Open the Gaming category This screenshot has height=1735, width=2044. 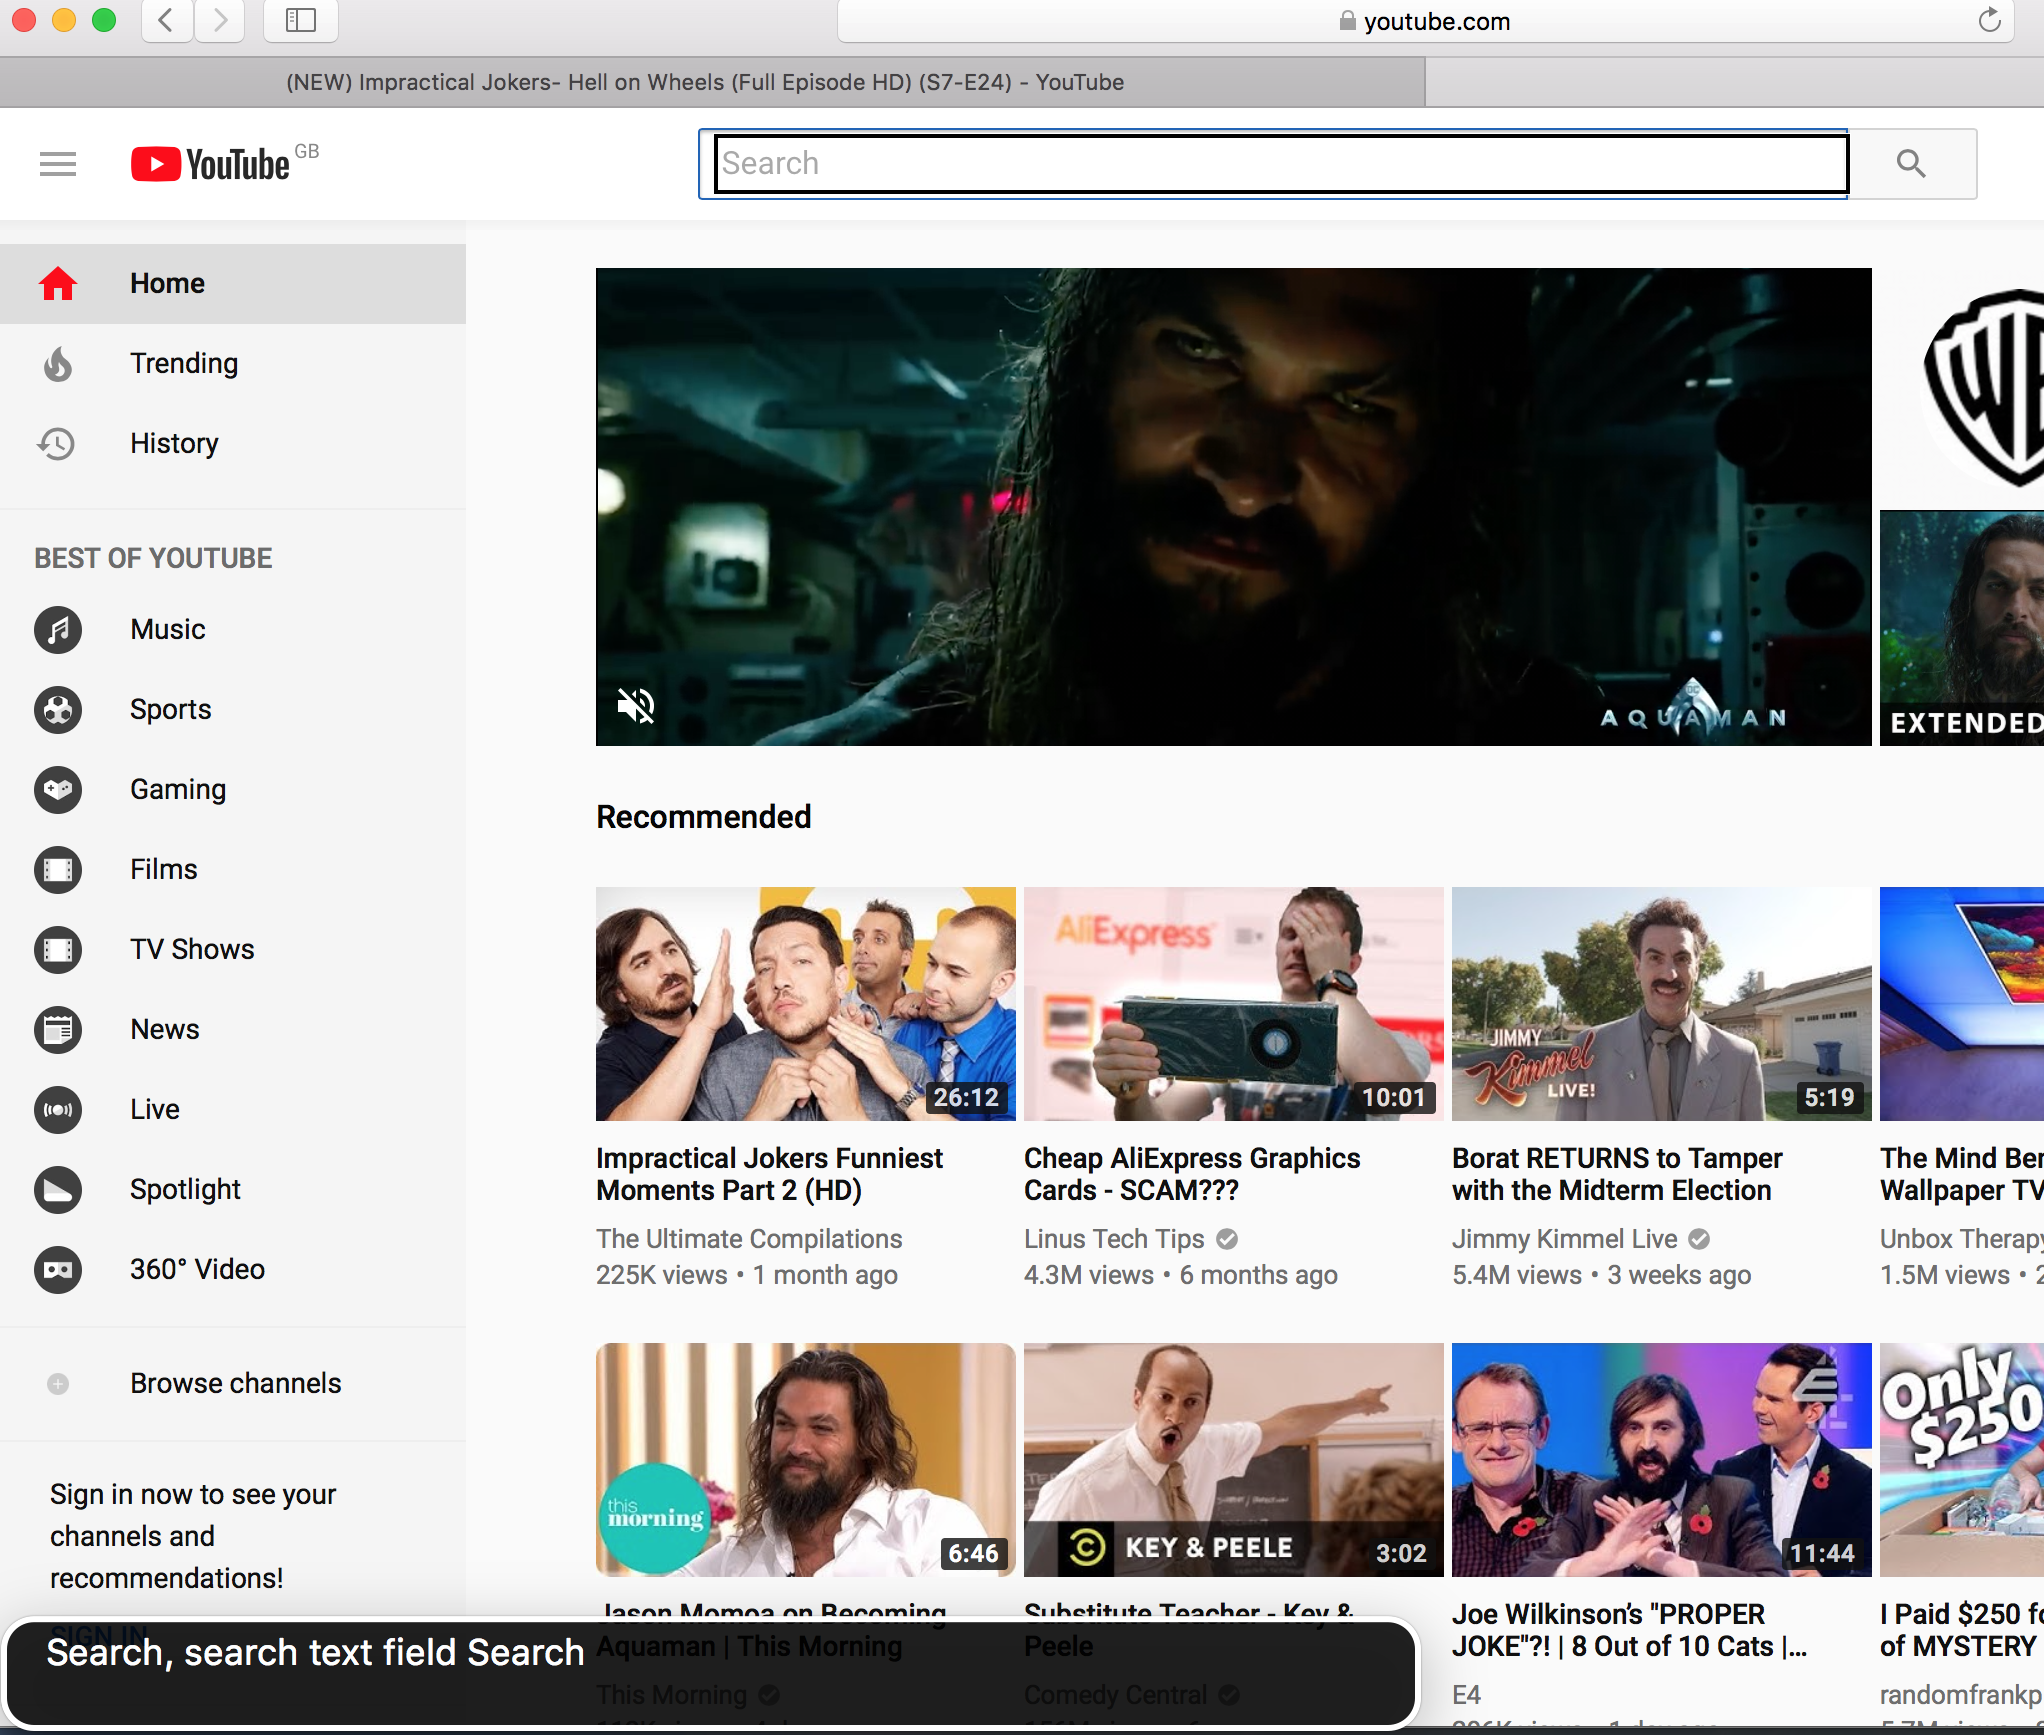pos(233,790)
